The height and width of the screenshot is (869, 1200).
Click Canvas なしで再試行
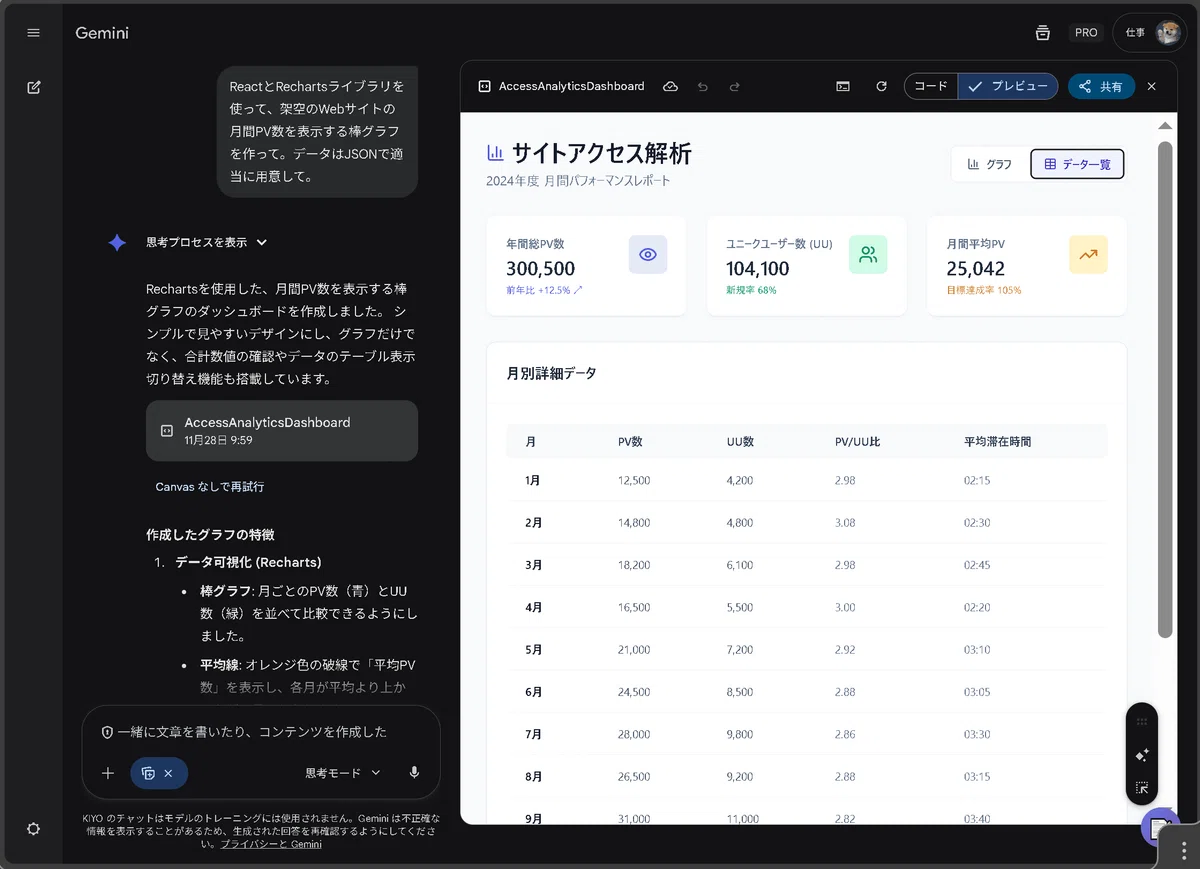210,487
